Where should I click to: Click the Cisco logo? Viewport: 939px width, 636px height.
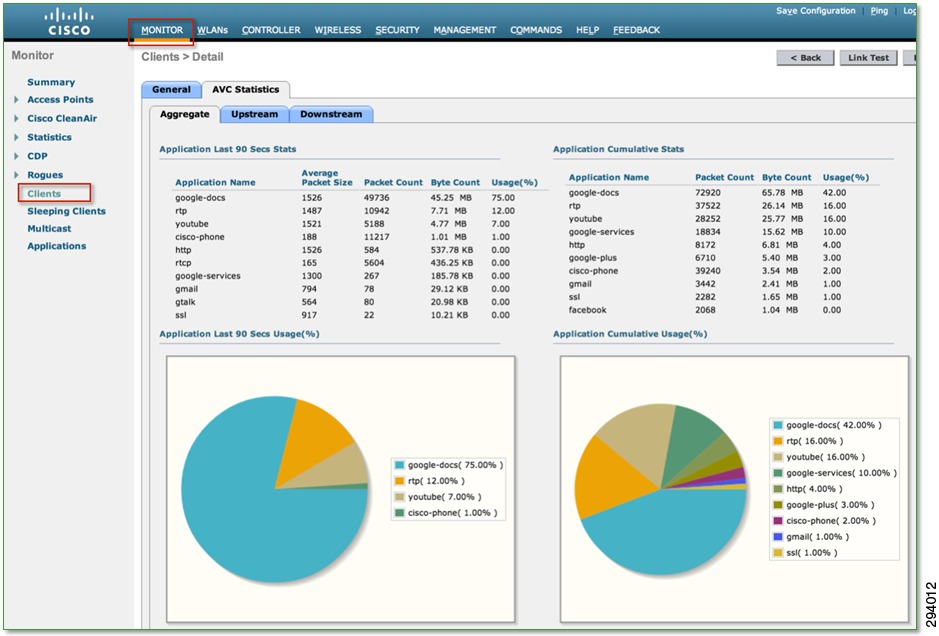(x=69, y=22)
